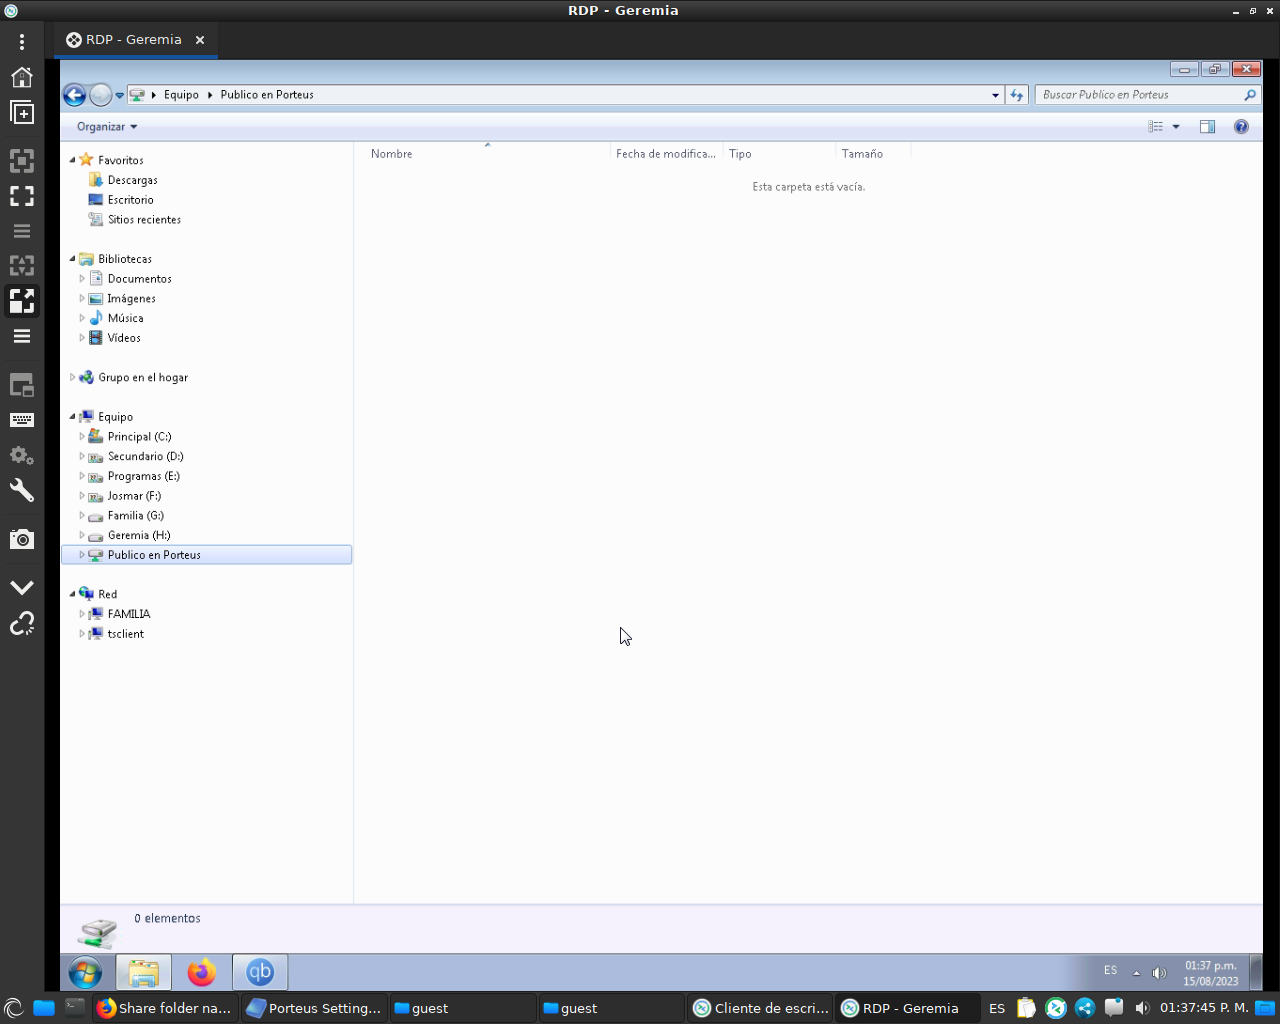Open Explorer help with the question mark icon
The width and height of the screenshot is (1280, 1024).
[x=1241, y=126]
